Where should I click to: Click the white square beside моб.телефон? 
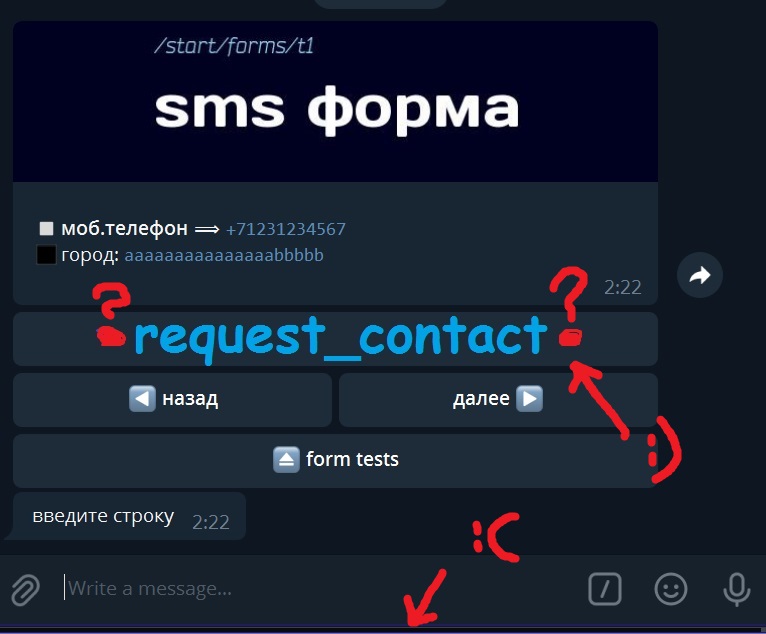tap(46, 229)
